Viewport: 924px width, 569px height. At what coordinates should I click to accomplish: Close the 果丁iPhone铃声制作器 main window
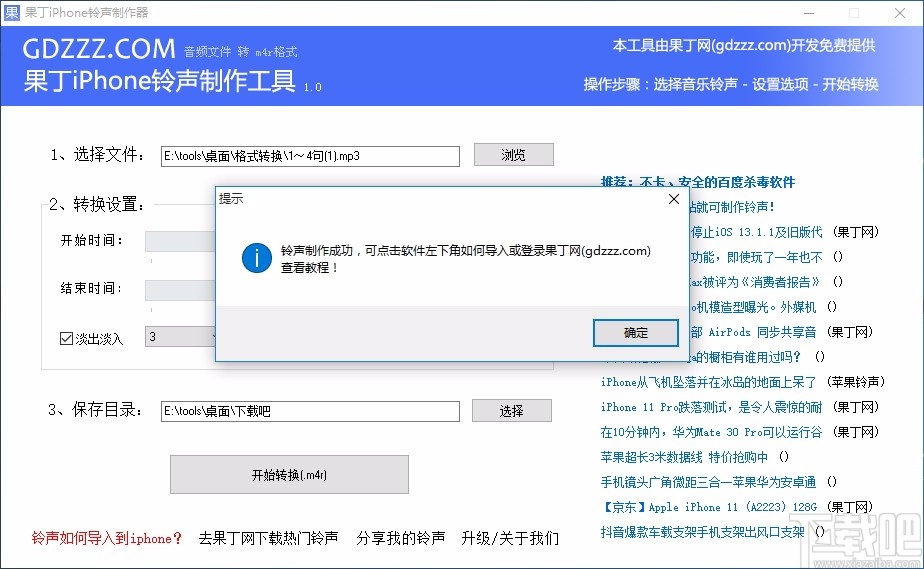click(x=900, y=13)
